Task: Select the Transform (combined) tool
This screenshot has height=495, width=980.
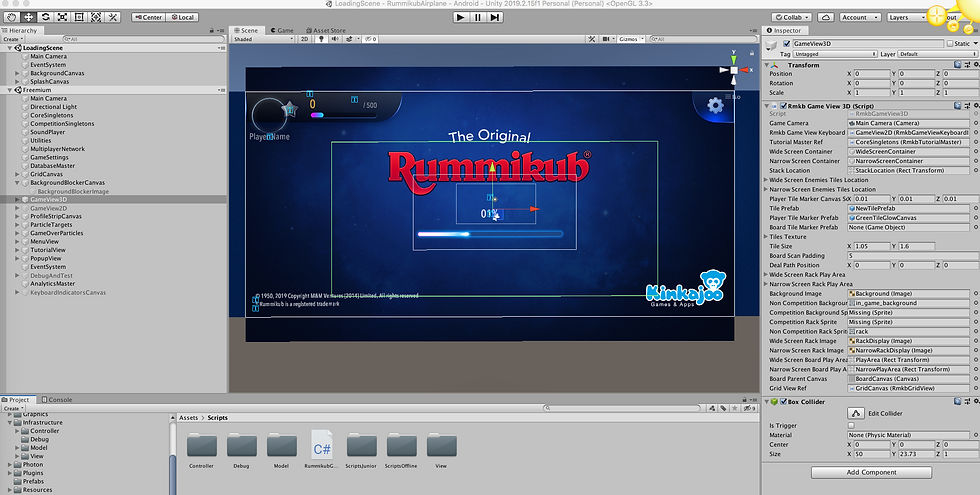Action: [x=96, y=17]
